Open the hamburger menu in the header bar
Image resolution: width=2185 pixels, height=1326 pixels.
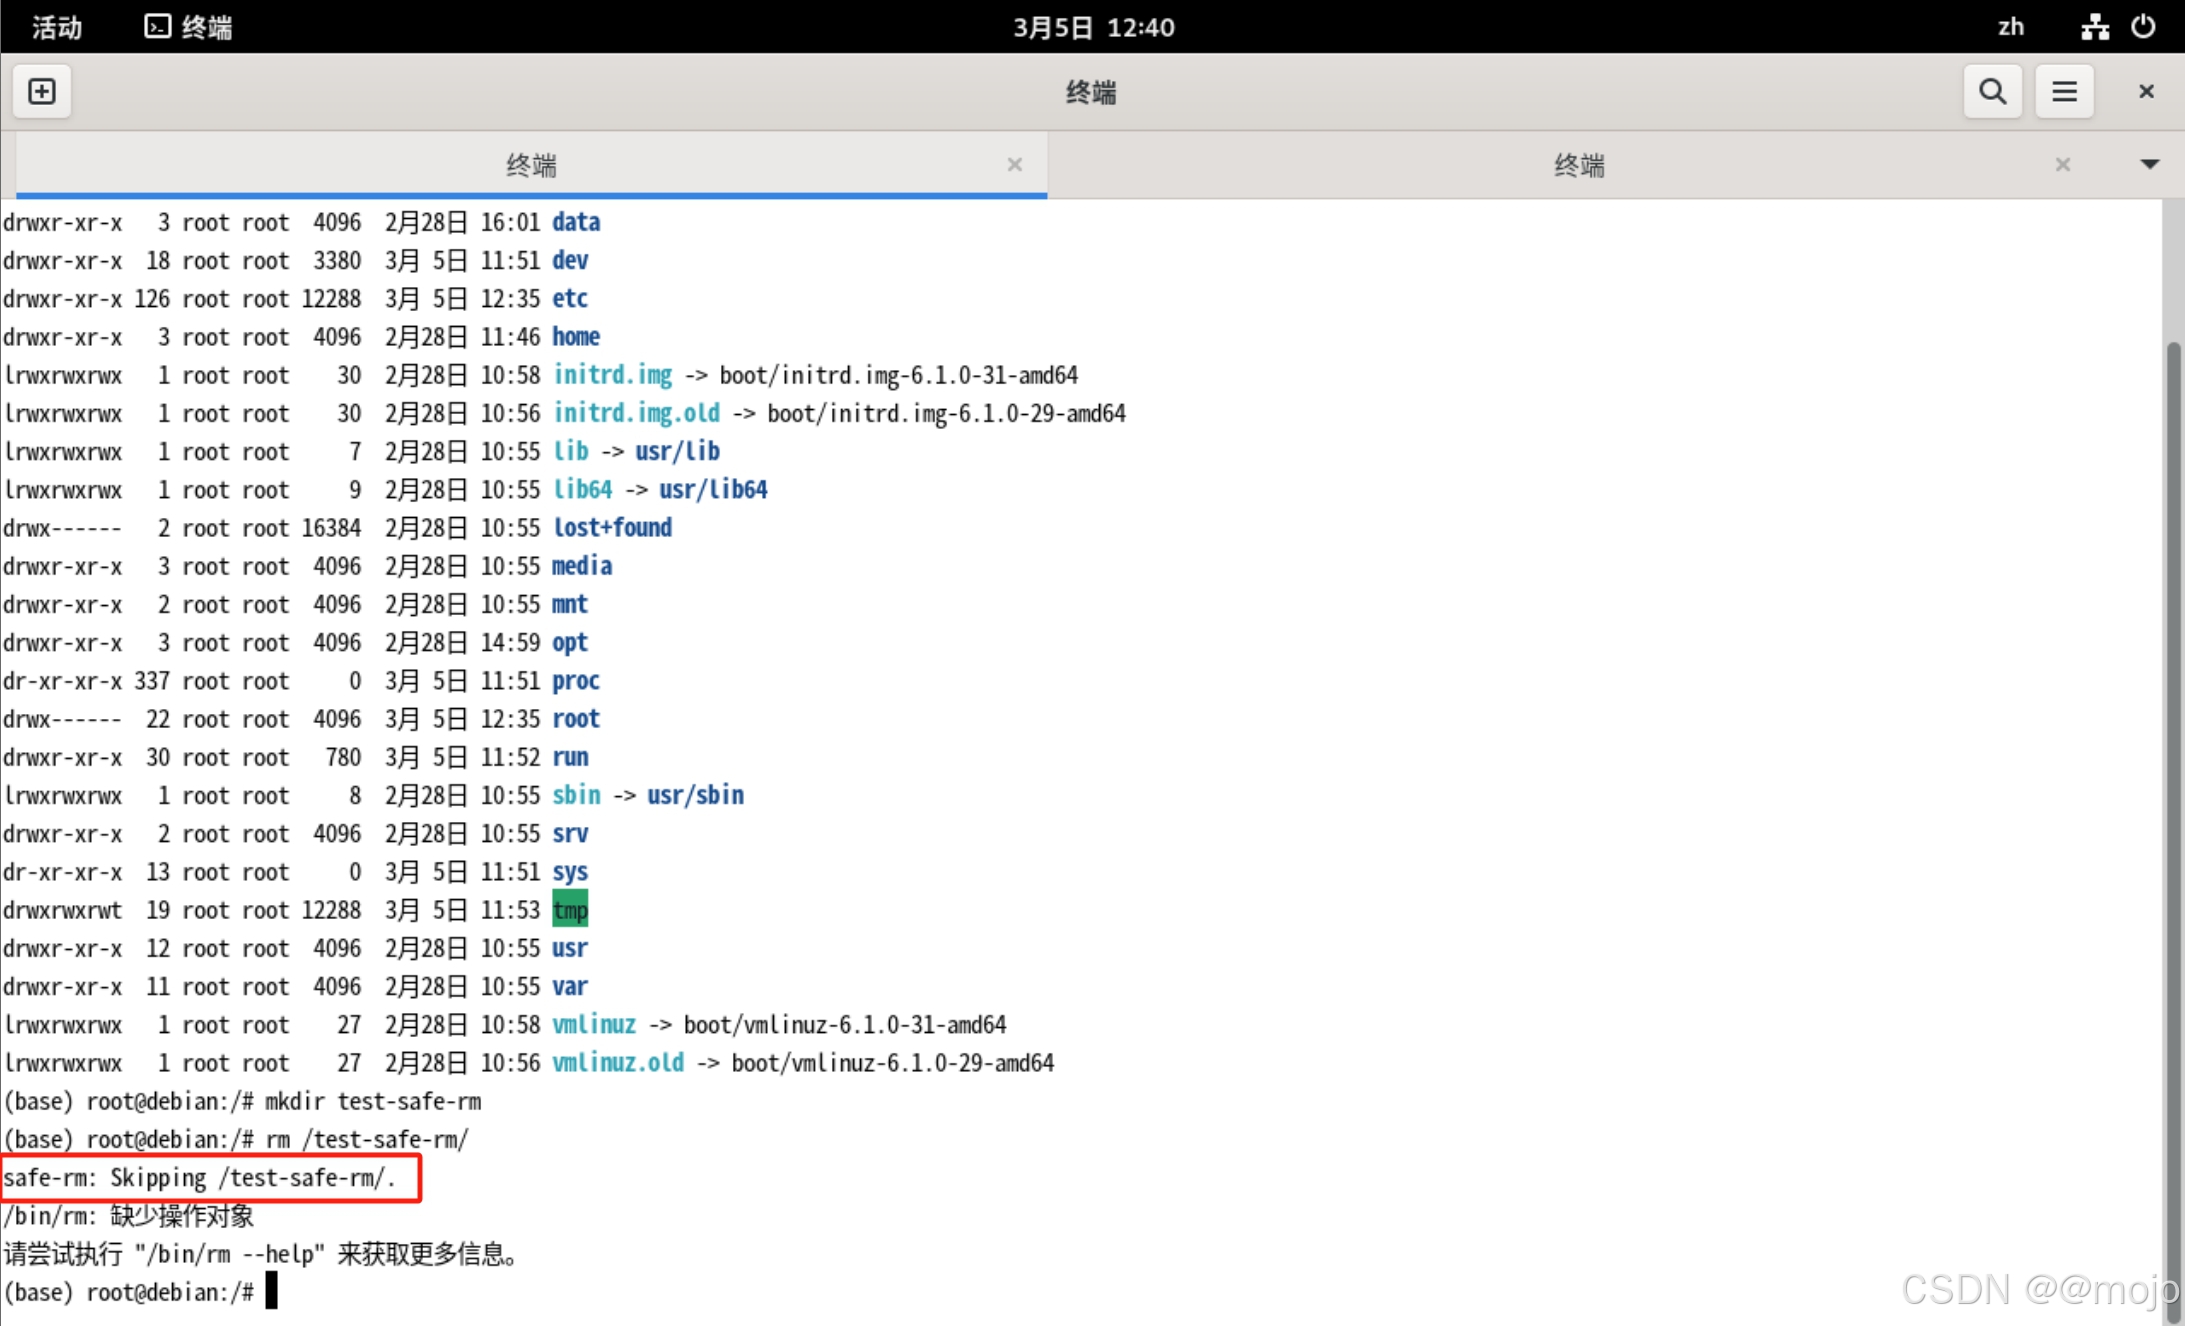tap(2065, 91)
